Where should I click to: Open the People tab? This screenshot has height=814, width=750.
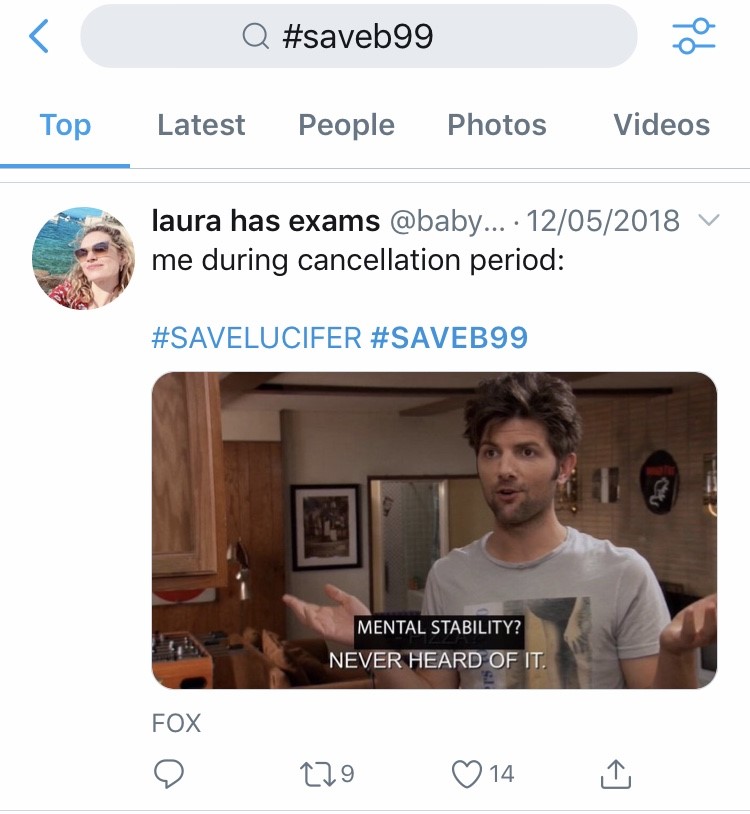(346, 125)
